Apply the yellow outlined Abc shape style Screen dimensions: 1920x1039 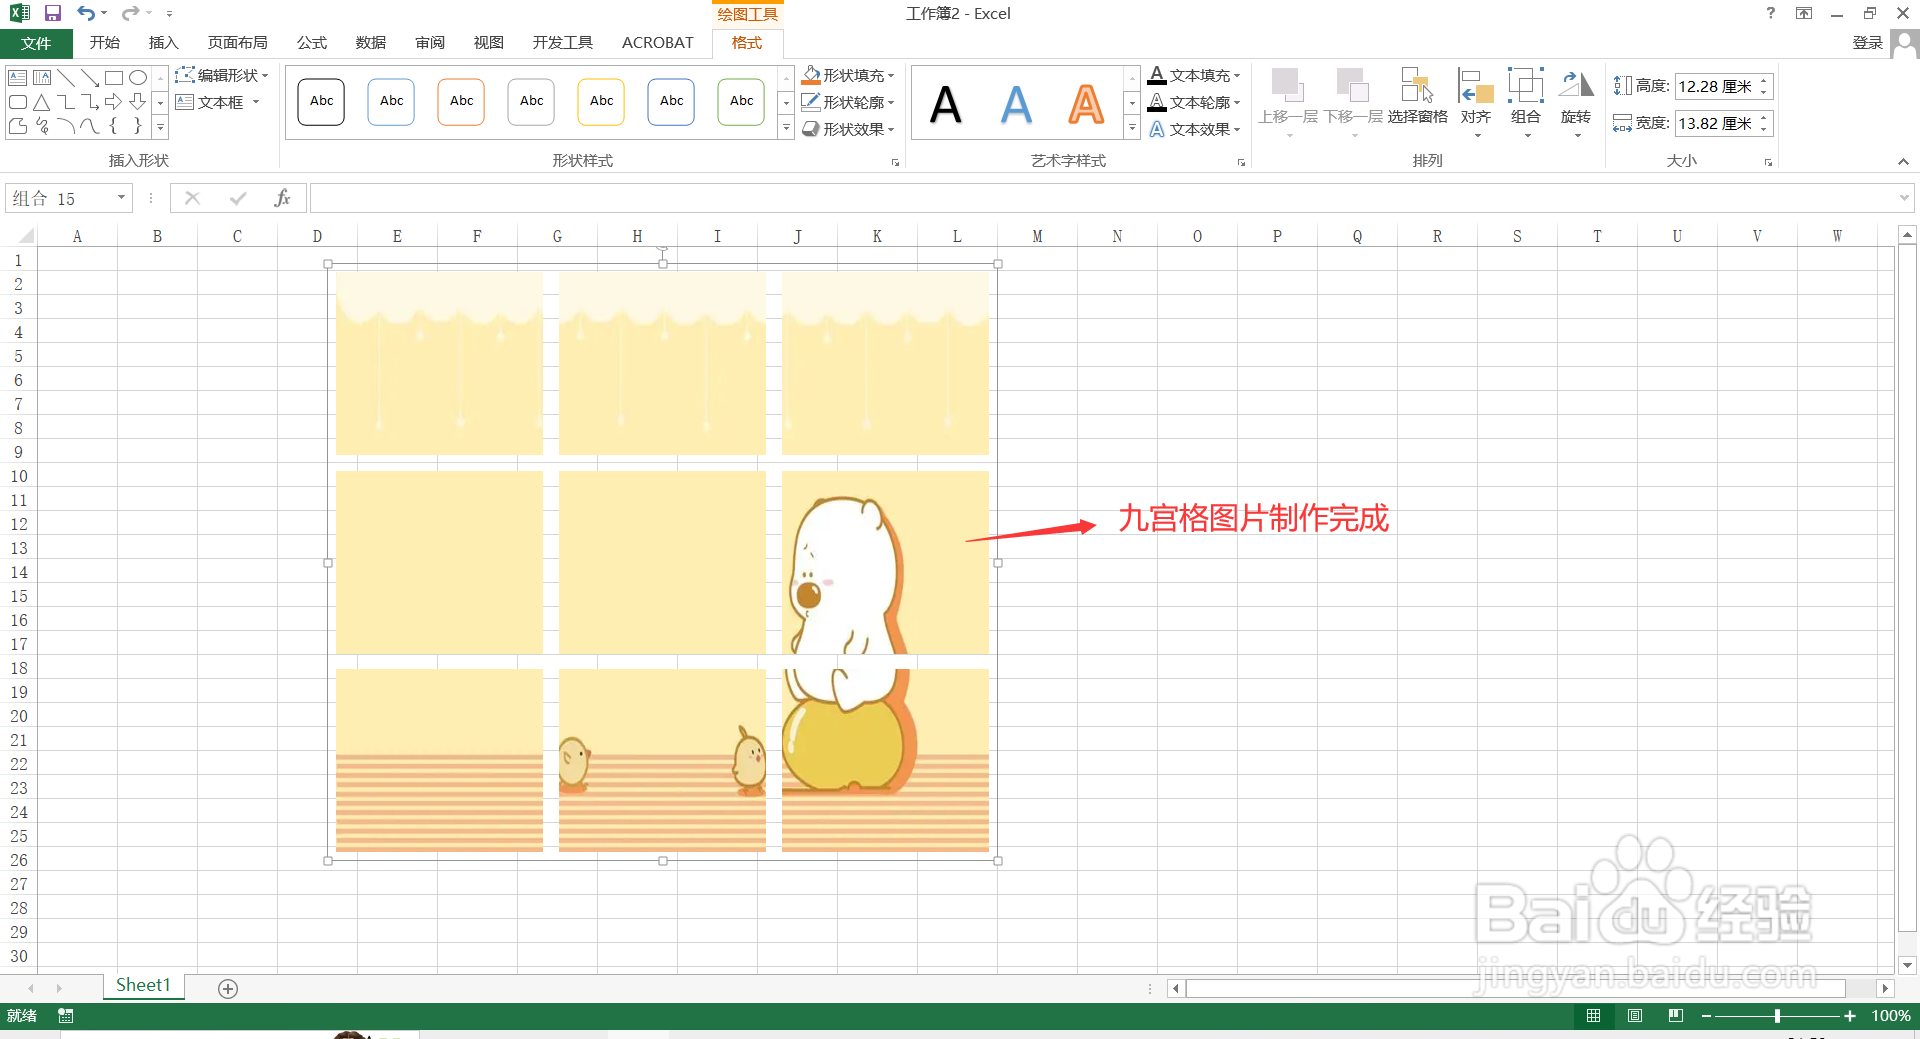click(x=601, y=102)
